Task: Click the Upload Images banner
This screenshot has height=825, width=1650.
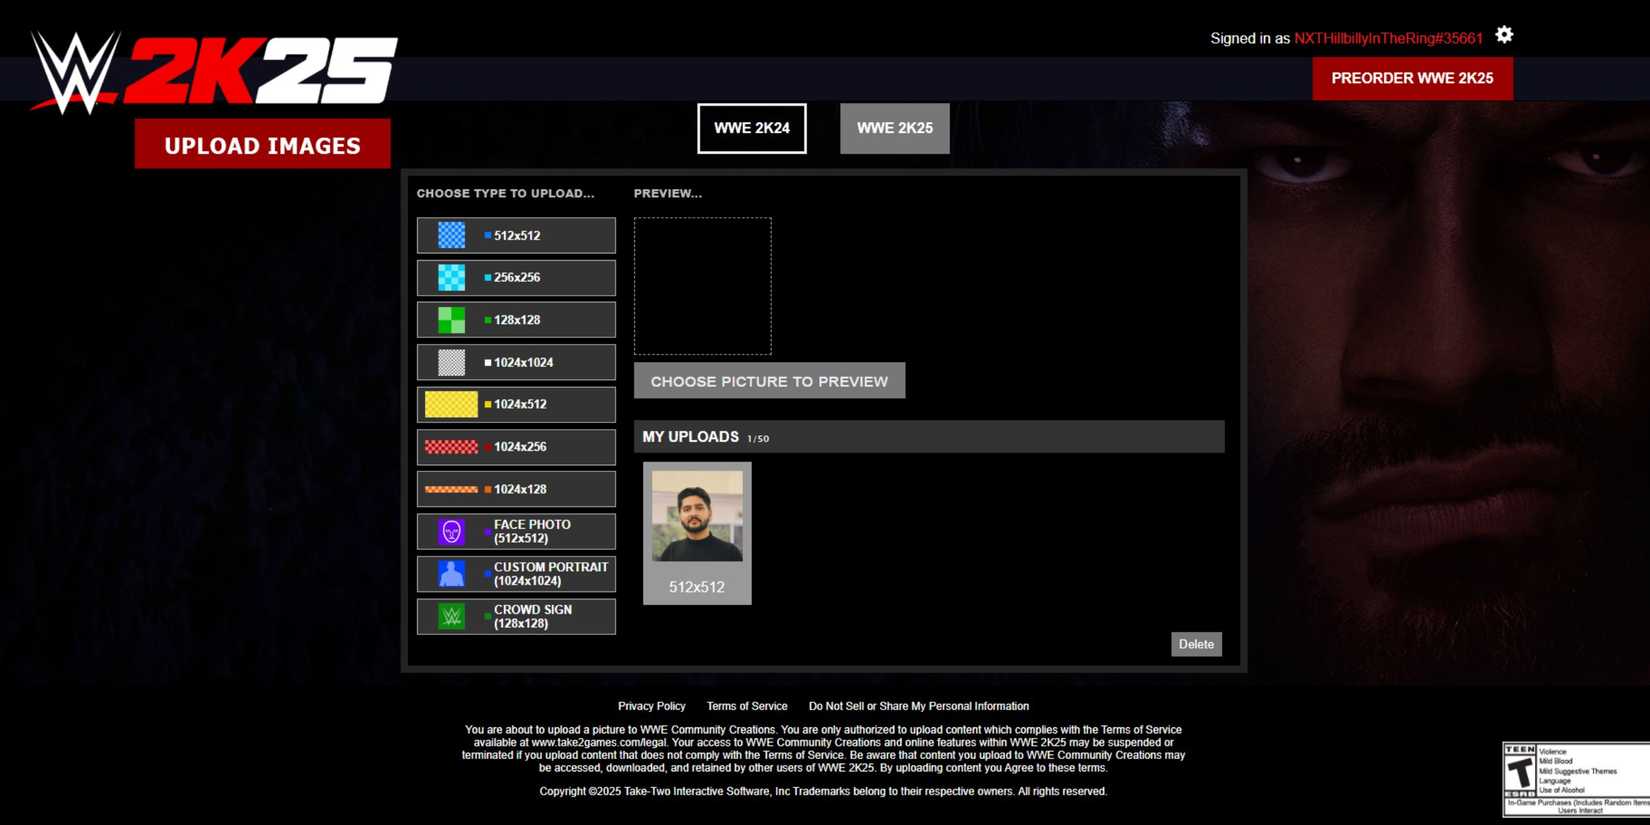Action: 263,145
